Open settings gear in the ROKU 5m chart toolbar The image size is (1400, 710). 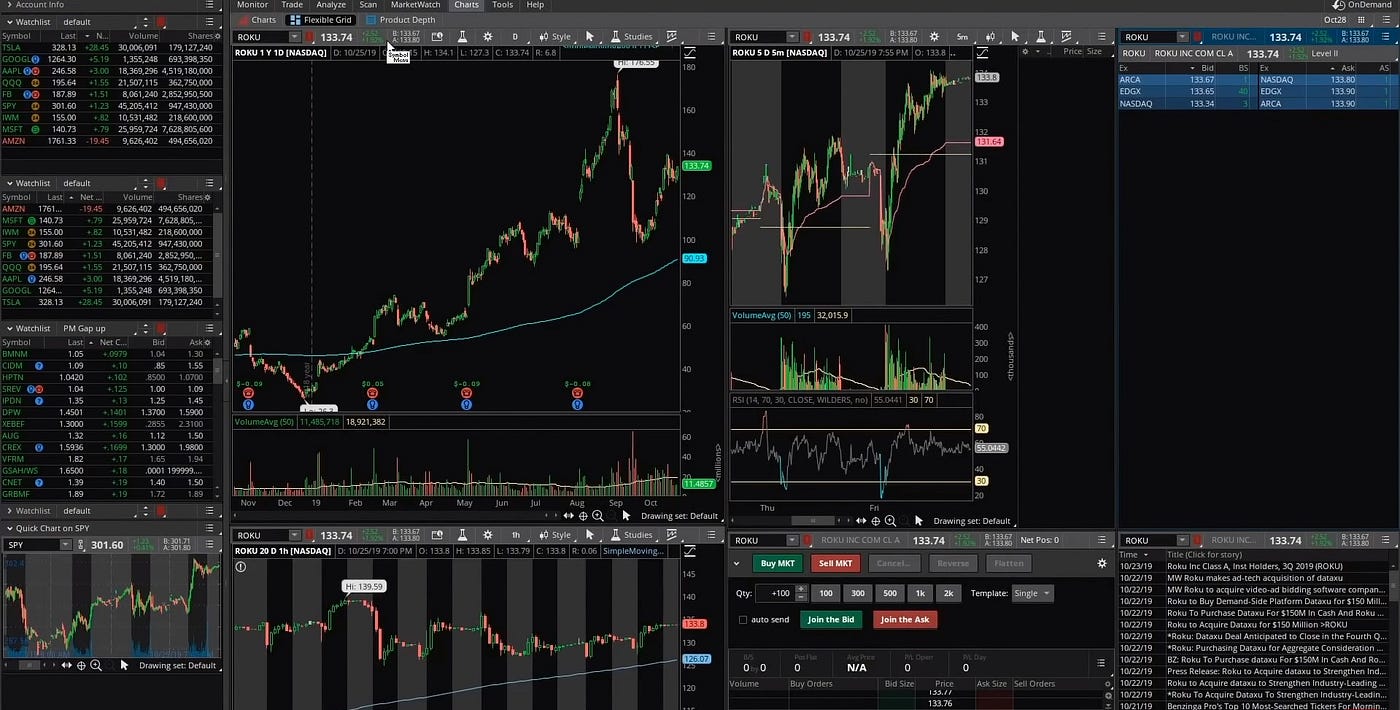click(x=934, y=37)
